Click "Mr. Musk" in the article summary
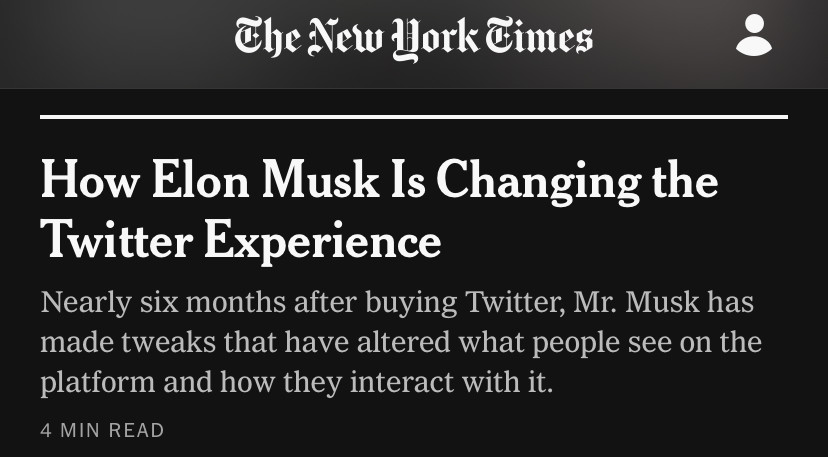Screen dimensions: 828x457 pos(641,302)
